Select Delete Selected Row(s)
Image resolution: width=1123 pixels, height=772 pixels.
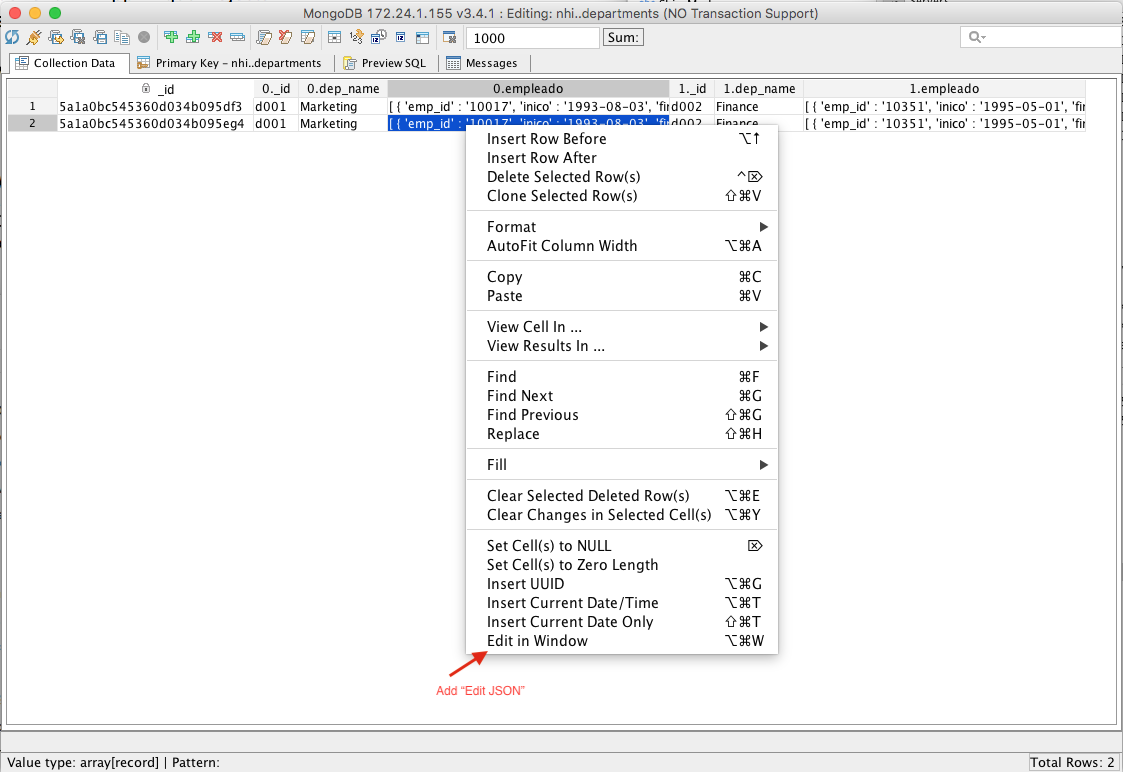point(622,177)
